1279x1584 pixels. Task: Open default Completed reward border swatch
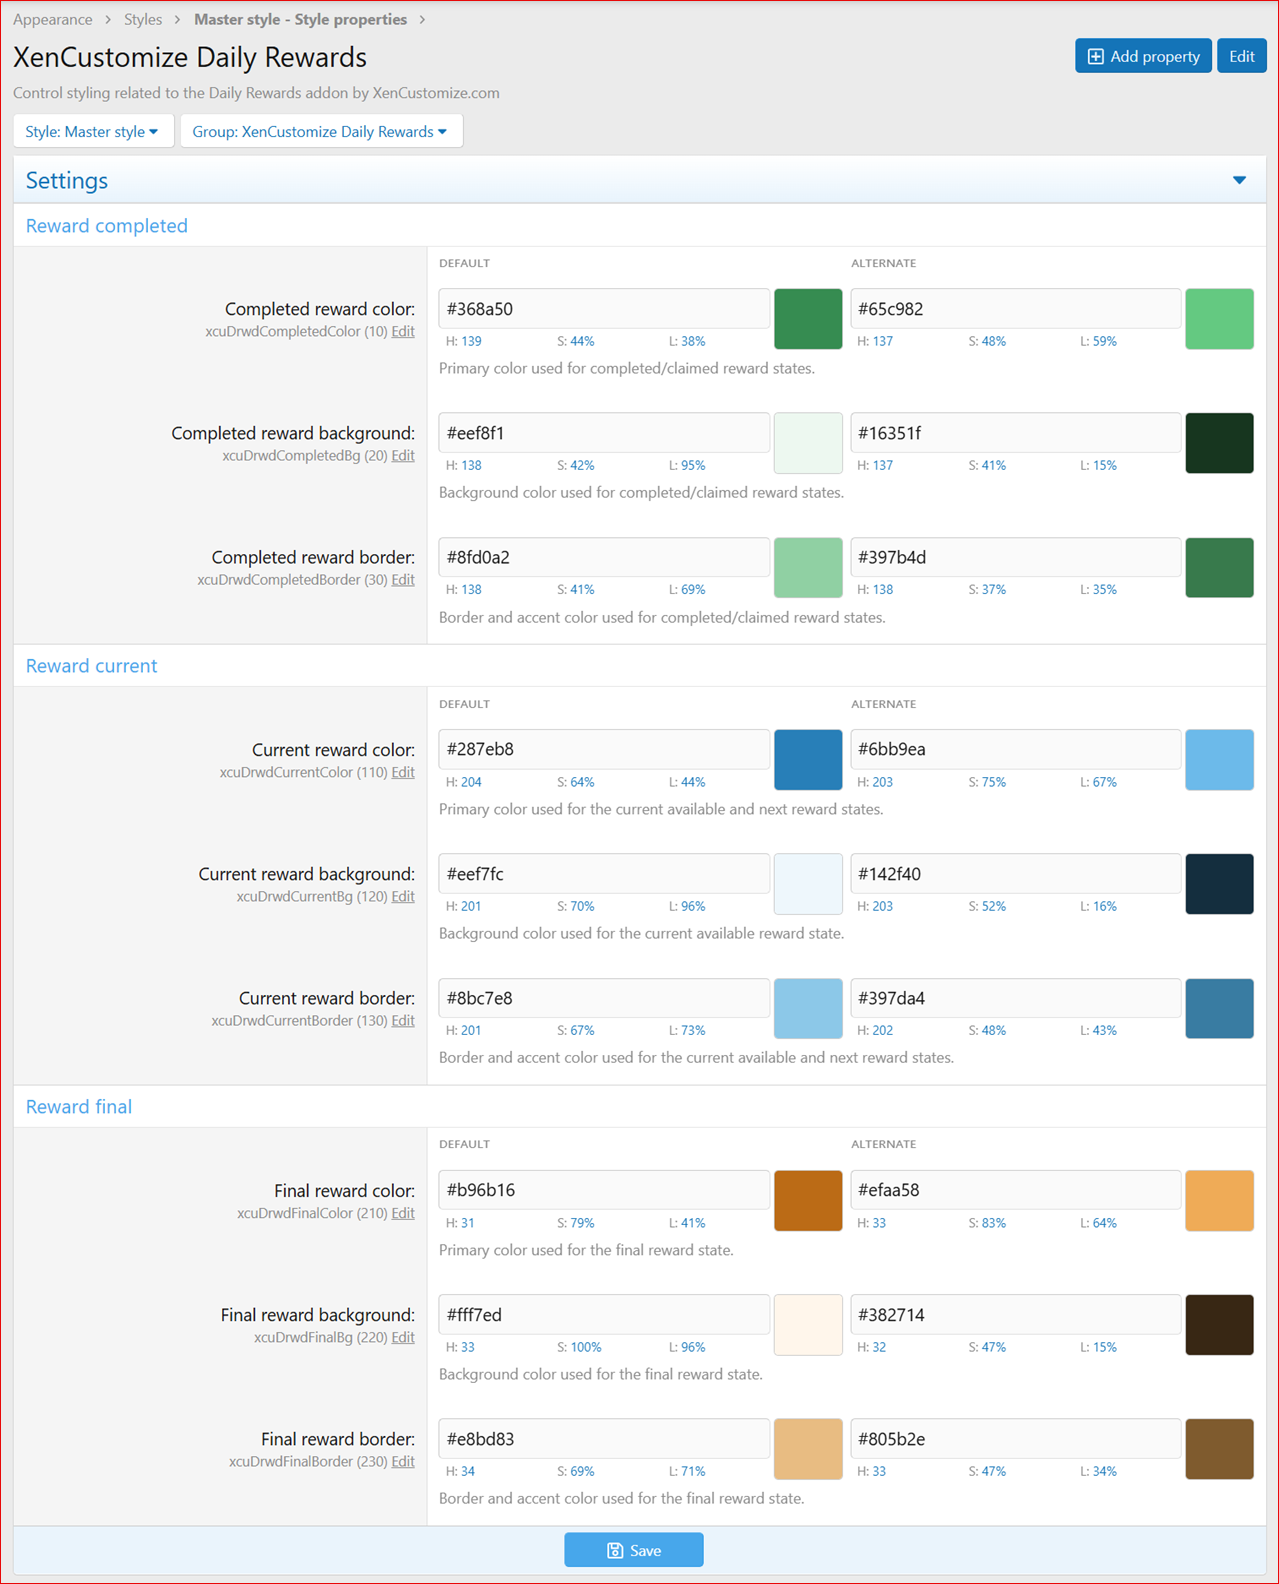coord(808,568)
